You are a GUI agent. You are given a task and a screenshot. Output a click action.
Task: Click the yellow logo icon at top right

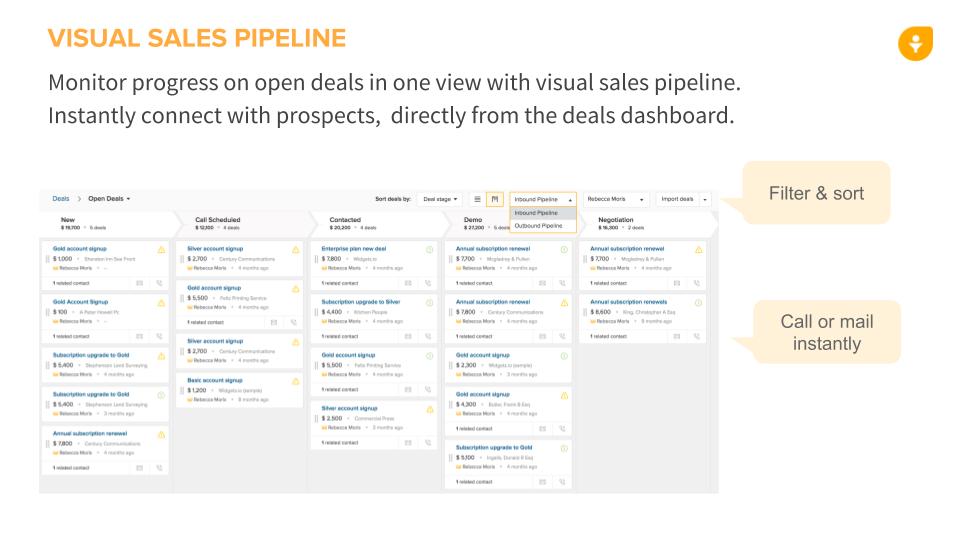(x=915, y=44)
